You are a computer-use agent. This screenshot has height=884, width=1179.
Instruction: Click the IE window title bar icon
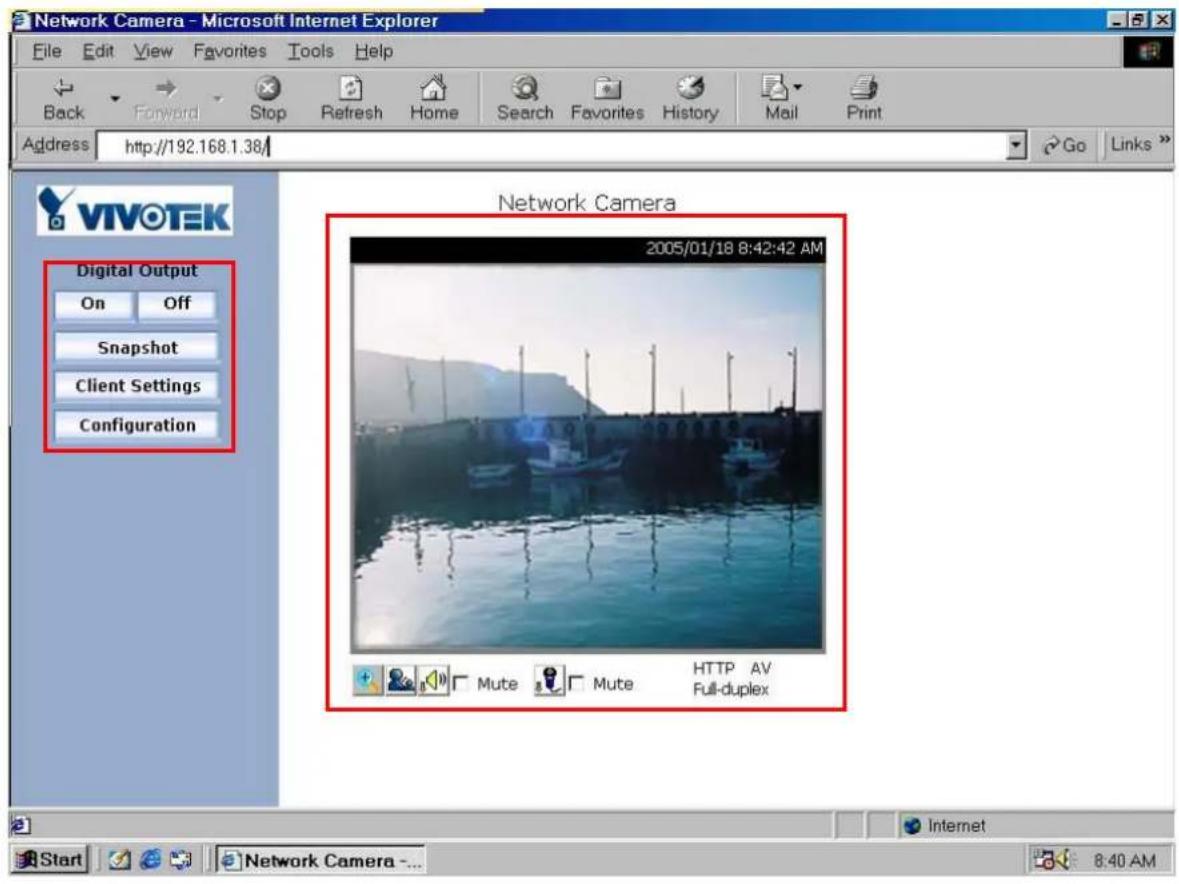[x=22, y=20]
